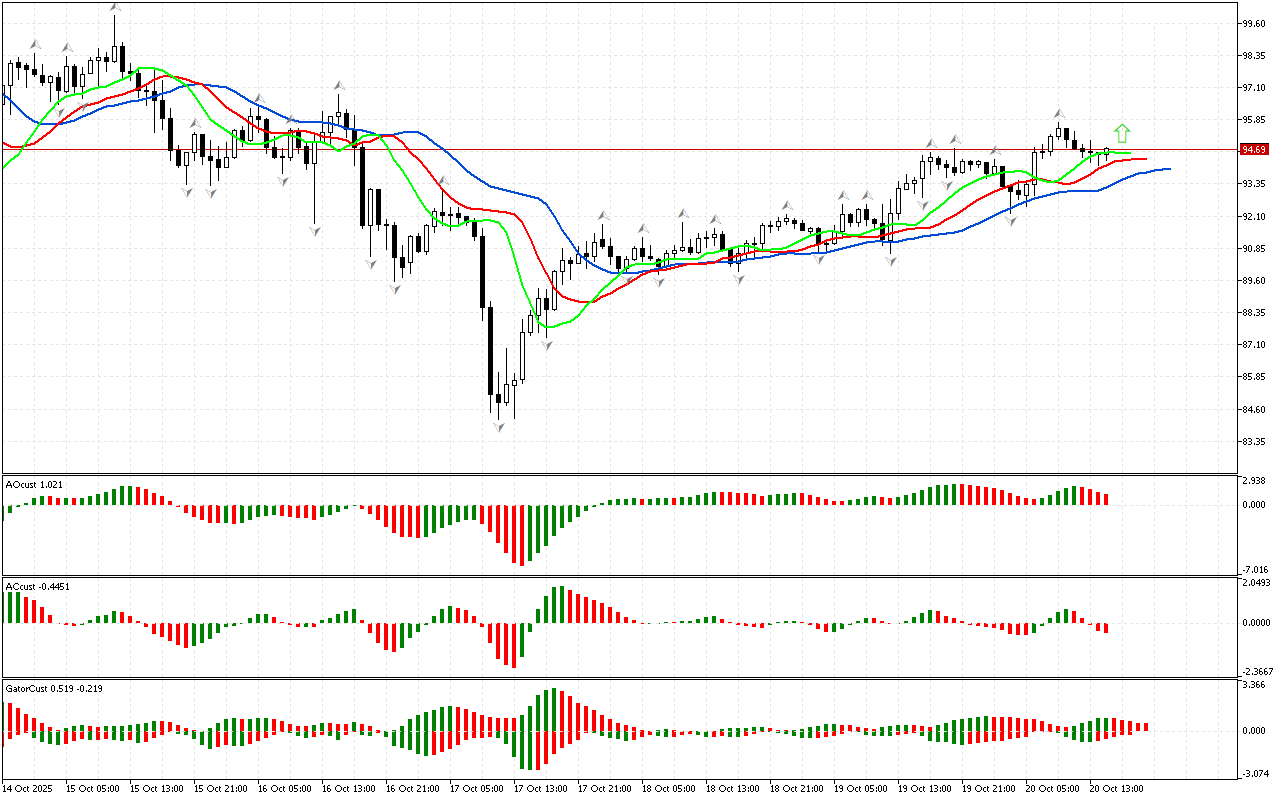Click the 20 Oct 13:00 time label
The height and width of the screenshot is (800, 1280).
[1116, 788]
